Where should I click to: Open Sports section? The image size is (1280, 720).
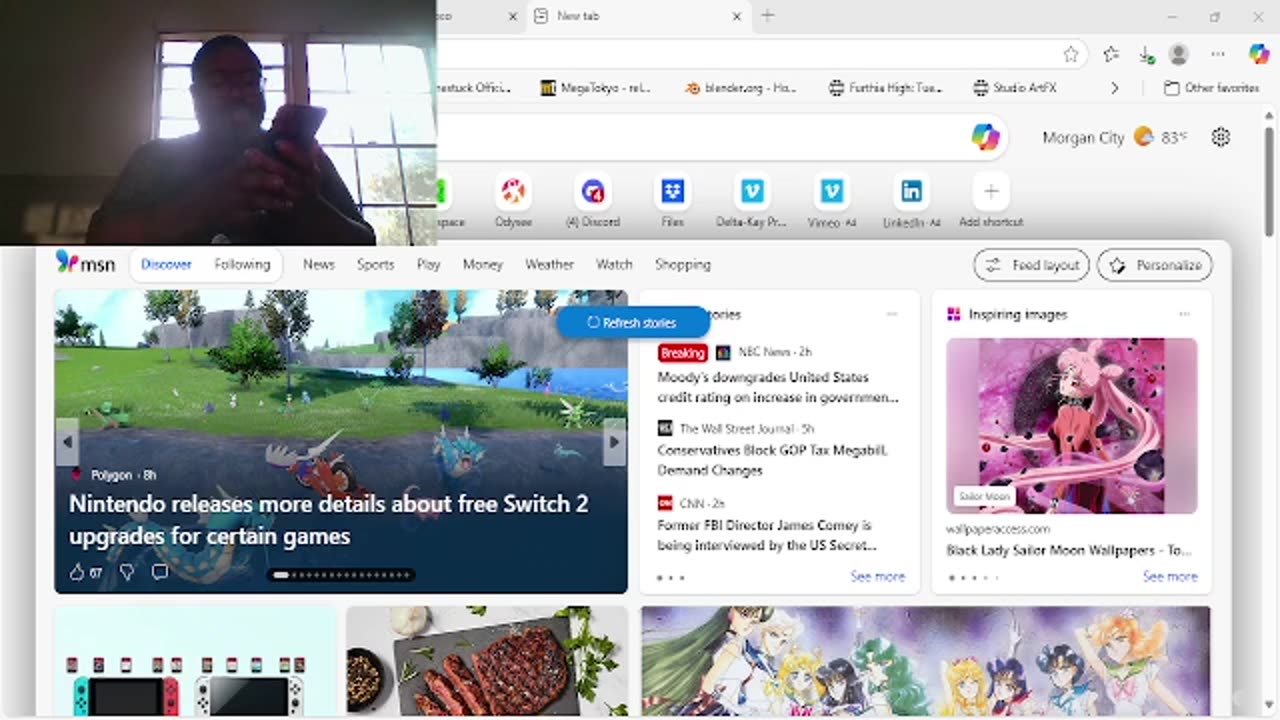[x=375, y=264]
